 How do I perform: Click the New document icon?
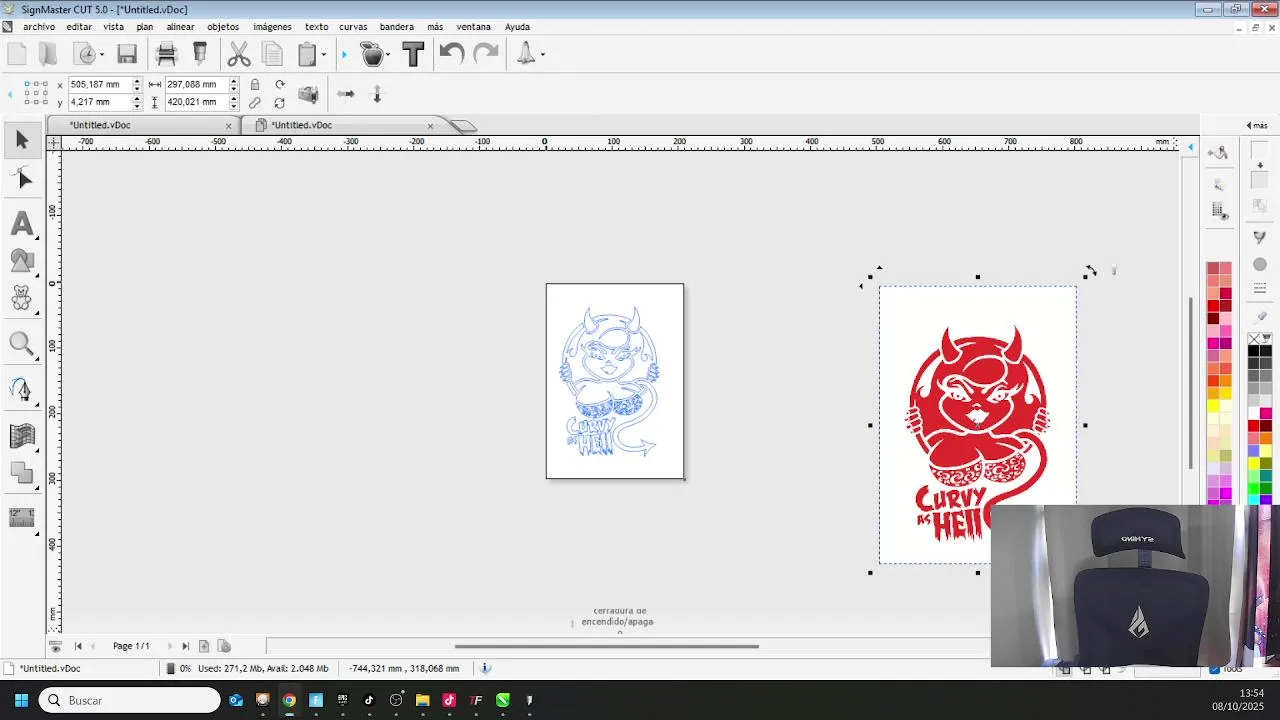17,54
